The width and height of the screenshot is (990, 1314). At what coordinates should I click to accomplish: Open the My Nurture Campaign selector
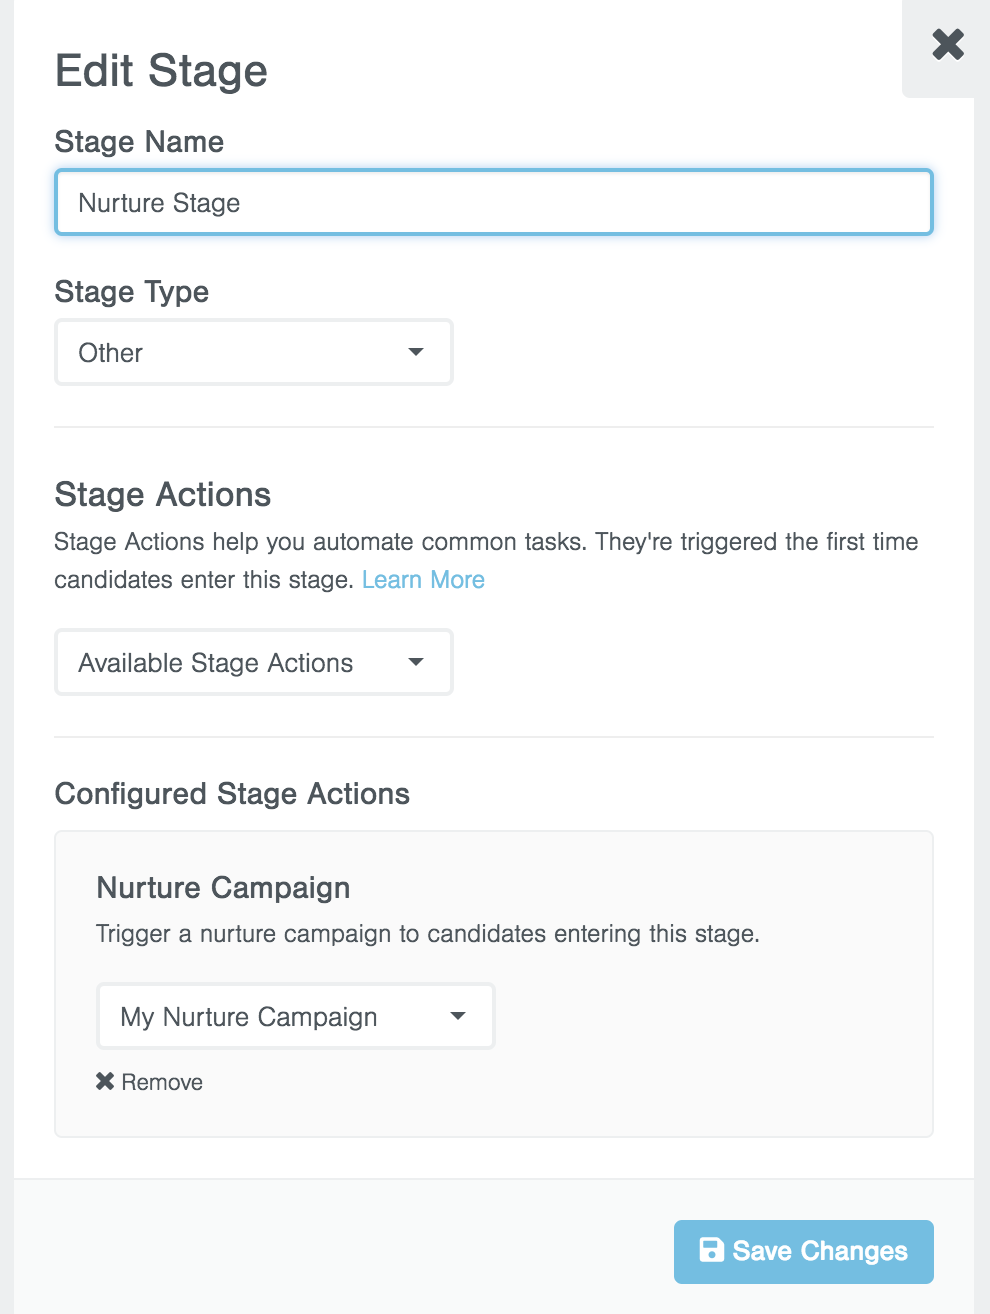point(295,1016)
